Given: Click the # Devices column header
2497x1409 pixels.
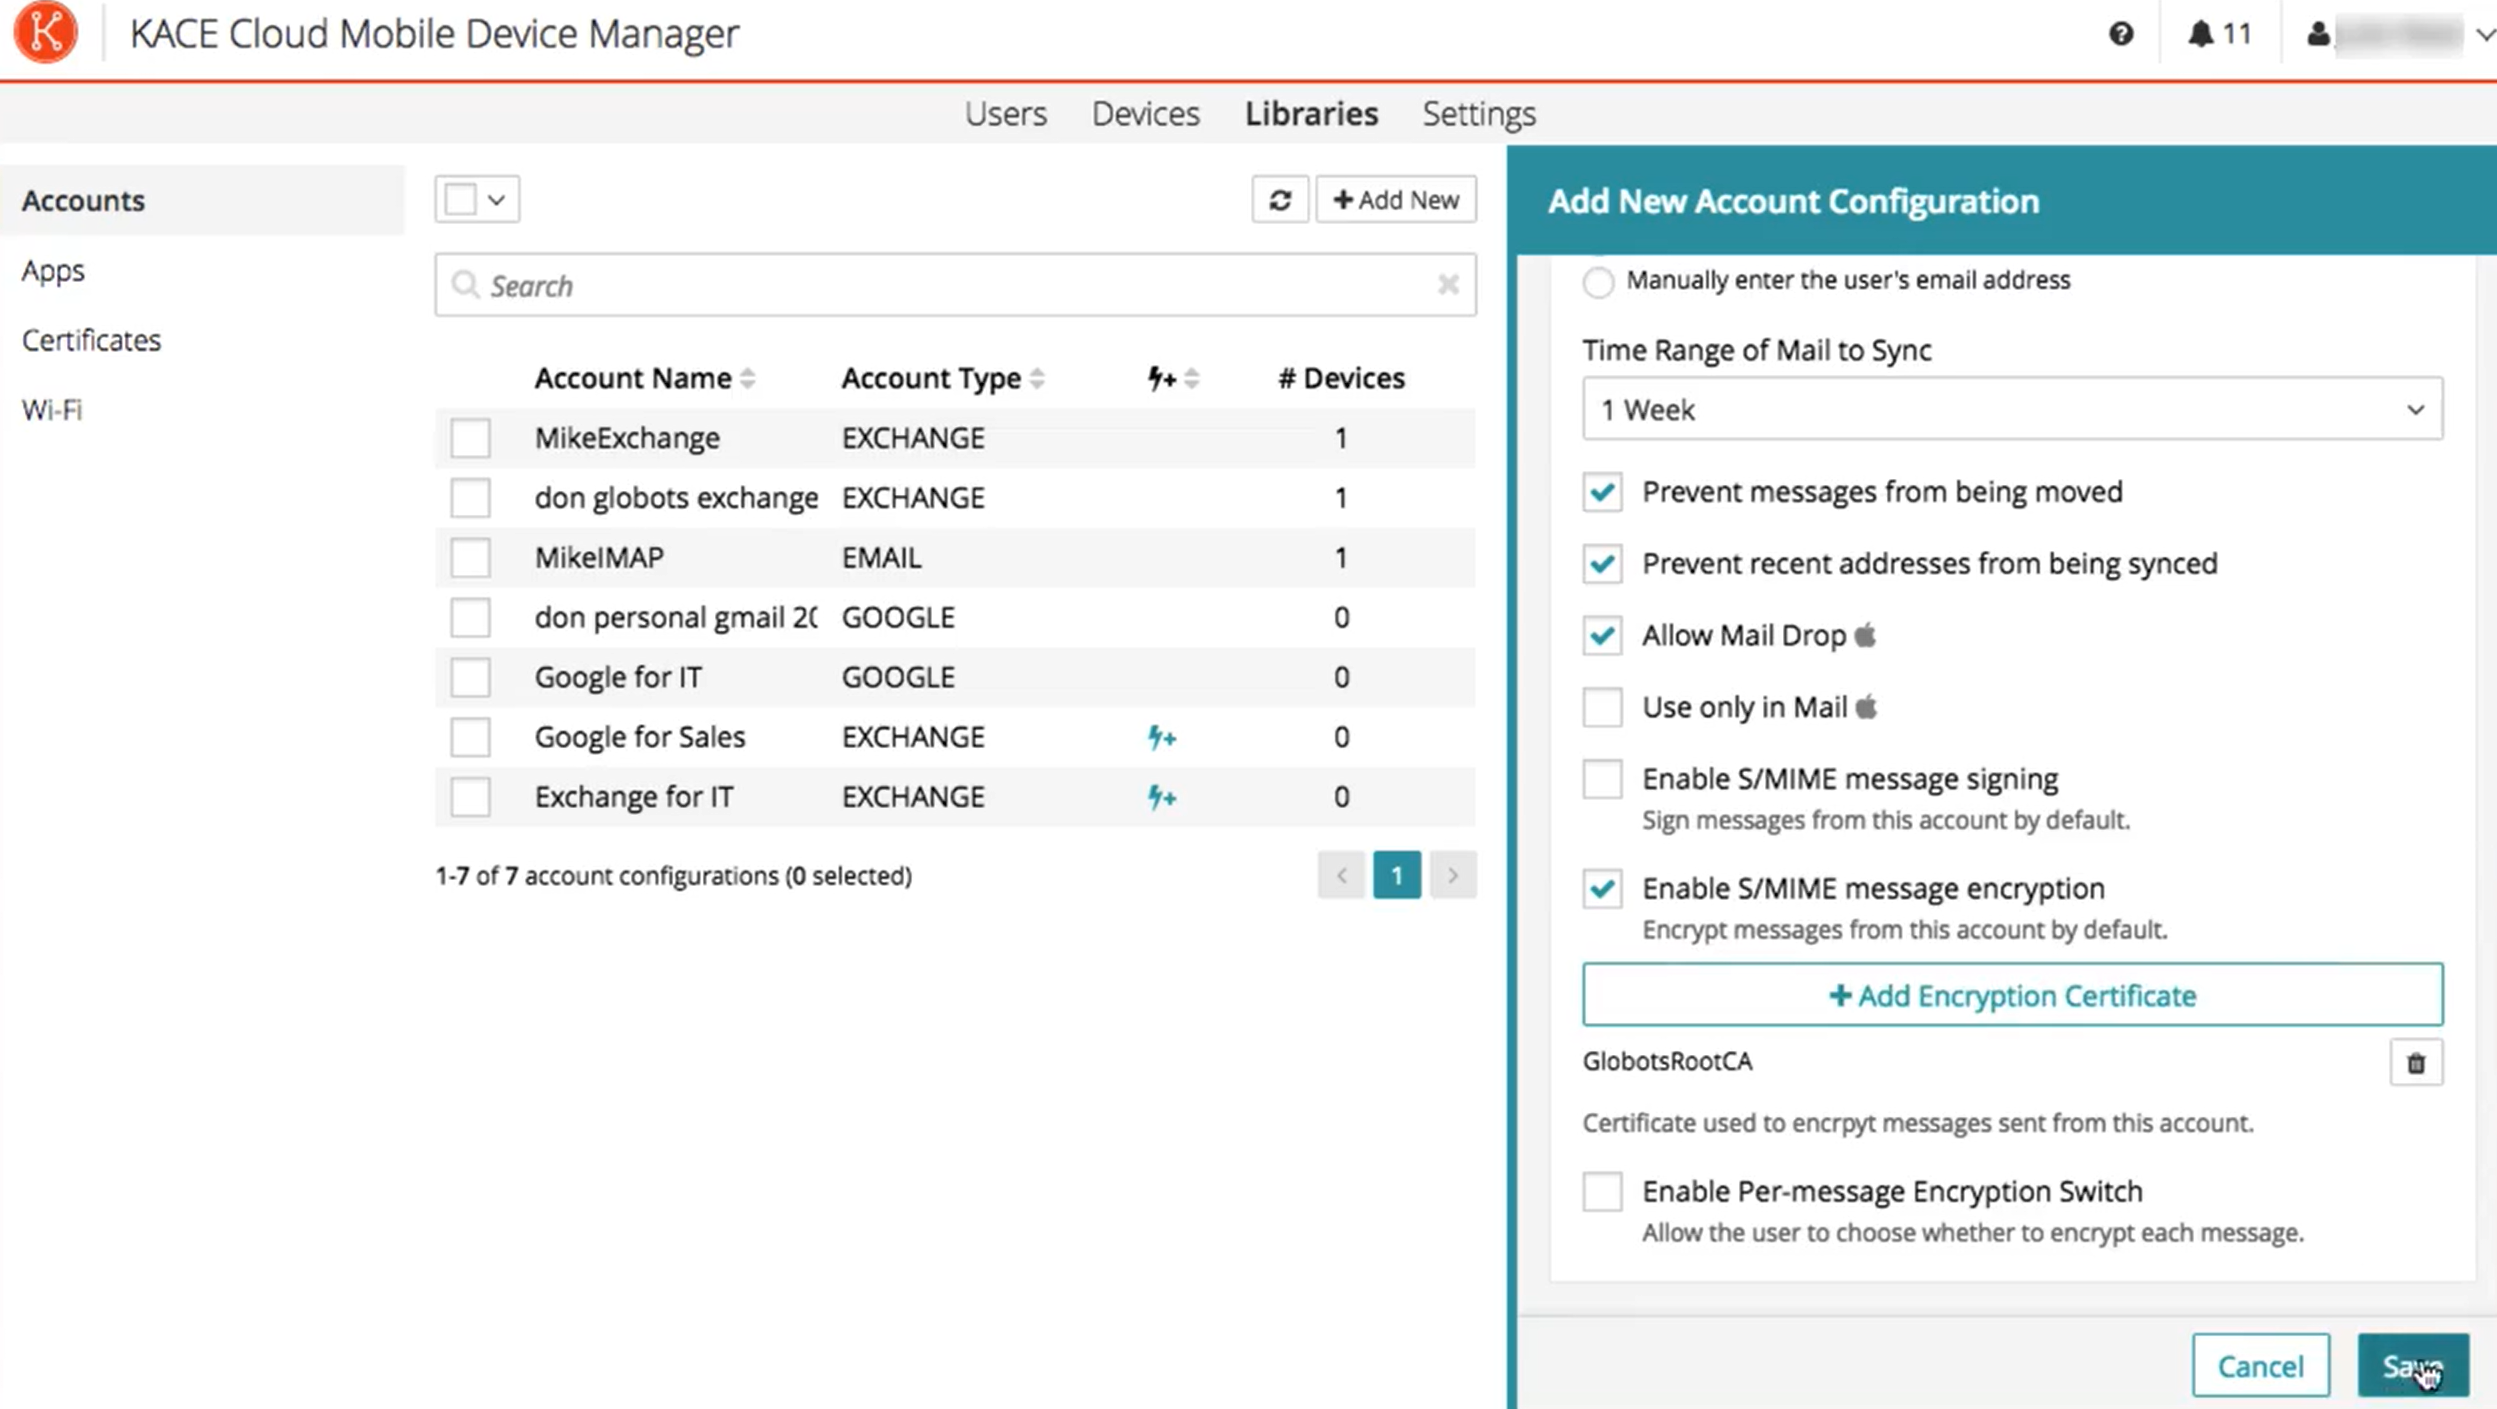Looking at the screenshot, I should (1341, 378).
